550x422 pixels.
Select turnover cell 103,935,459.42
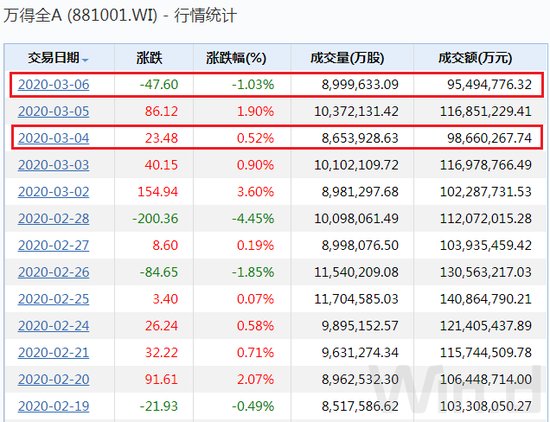coord(486,245)
